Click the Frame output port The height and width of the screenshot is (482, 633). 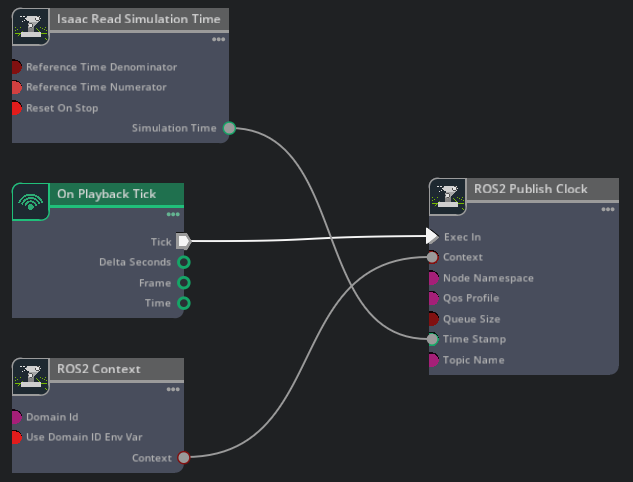pyautogui.click(x=184, y=283)
